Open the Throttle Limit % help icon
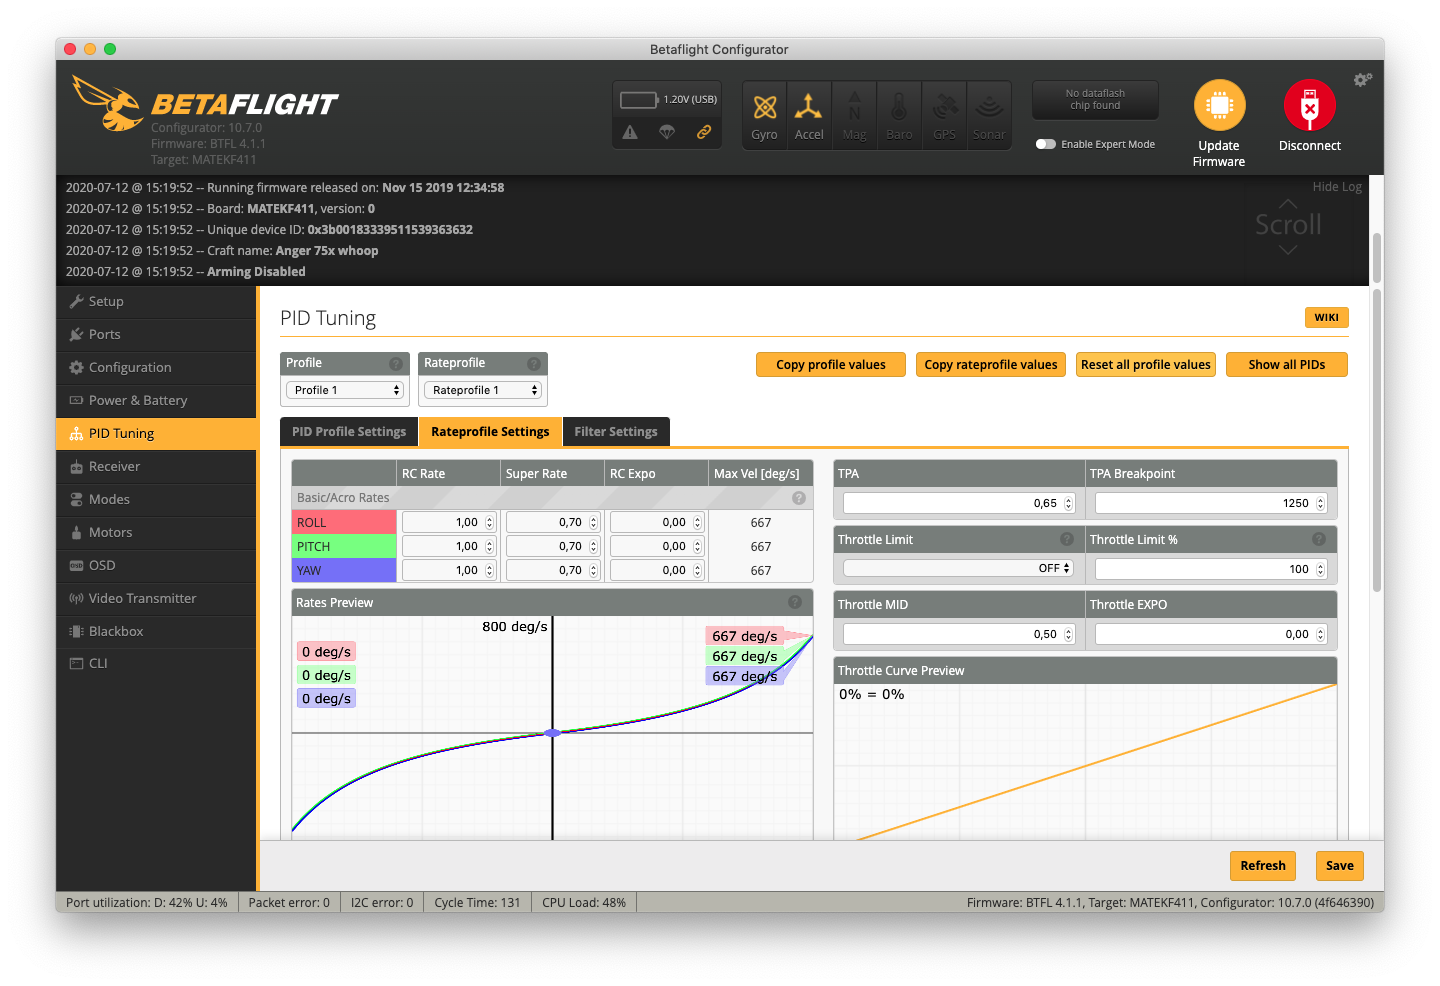Viewport: 1440px width, 986px height. coord(1319,539)
